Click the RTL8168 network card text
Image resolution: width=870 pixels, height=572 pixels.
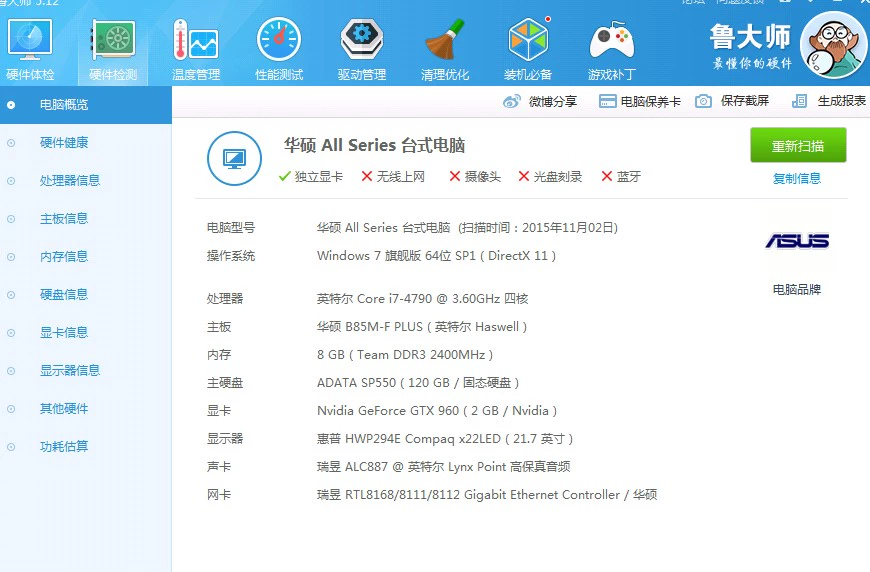tap(487, 495)
